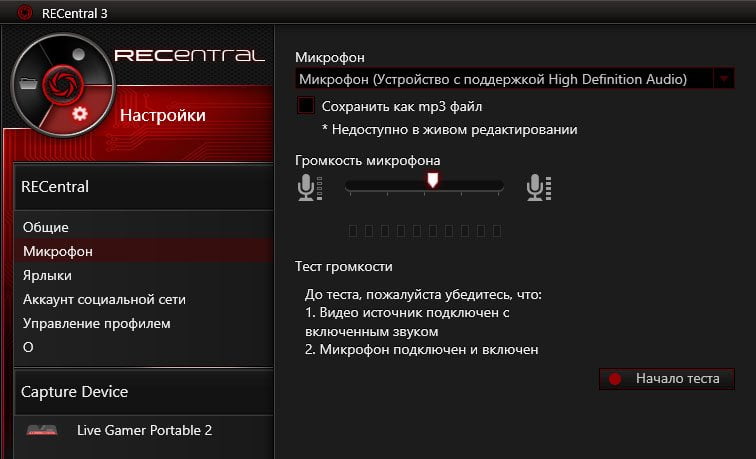Collapse the Capture Device section header

(144, 392)
